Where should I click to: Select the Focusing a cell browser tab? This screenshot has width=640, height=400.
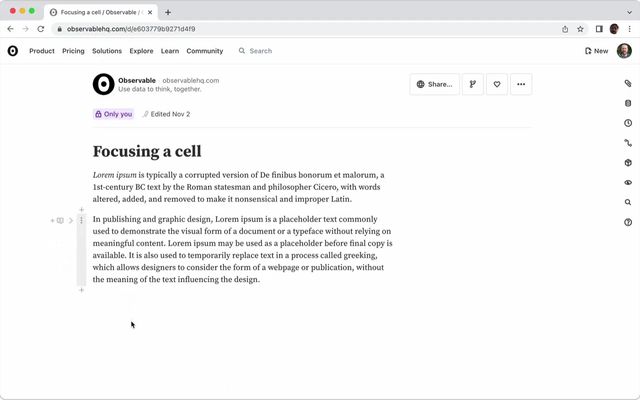tap(100, 12)
